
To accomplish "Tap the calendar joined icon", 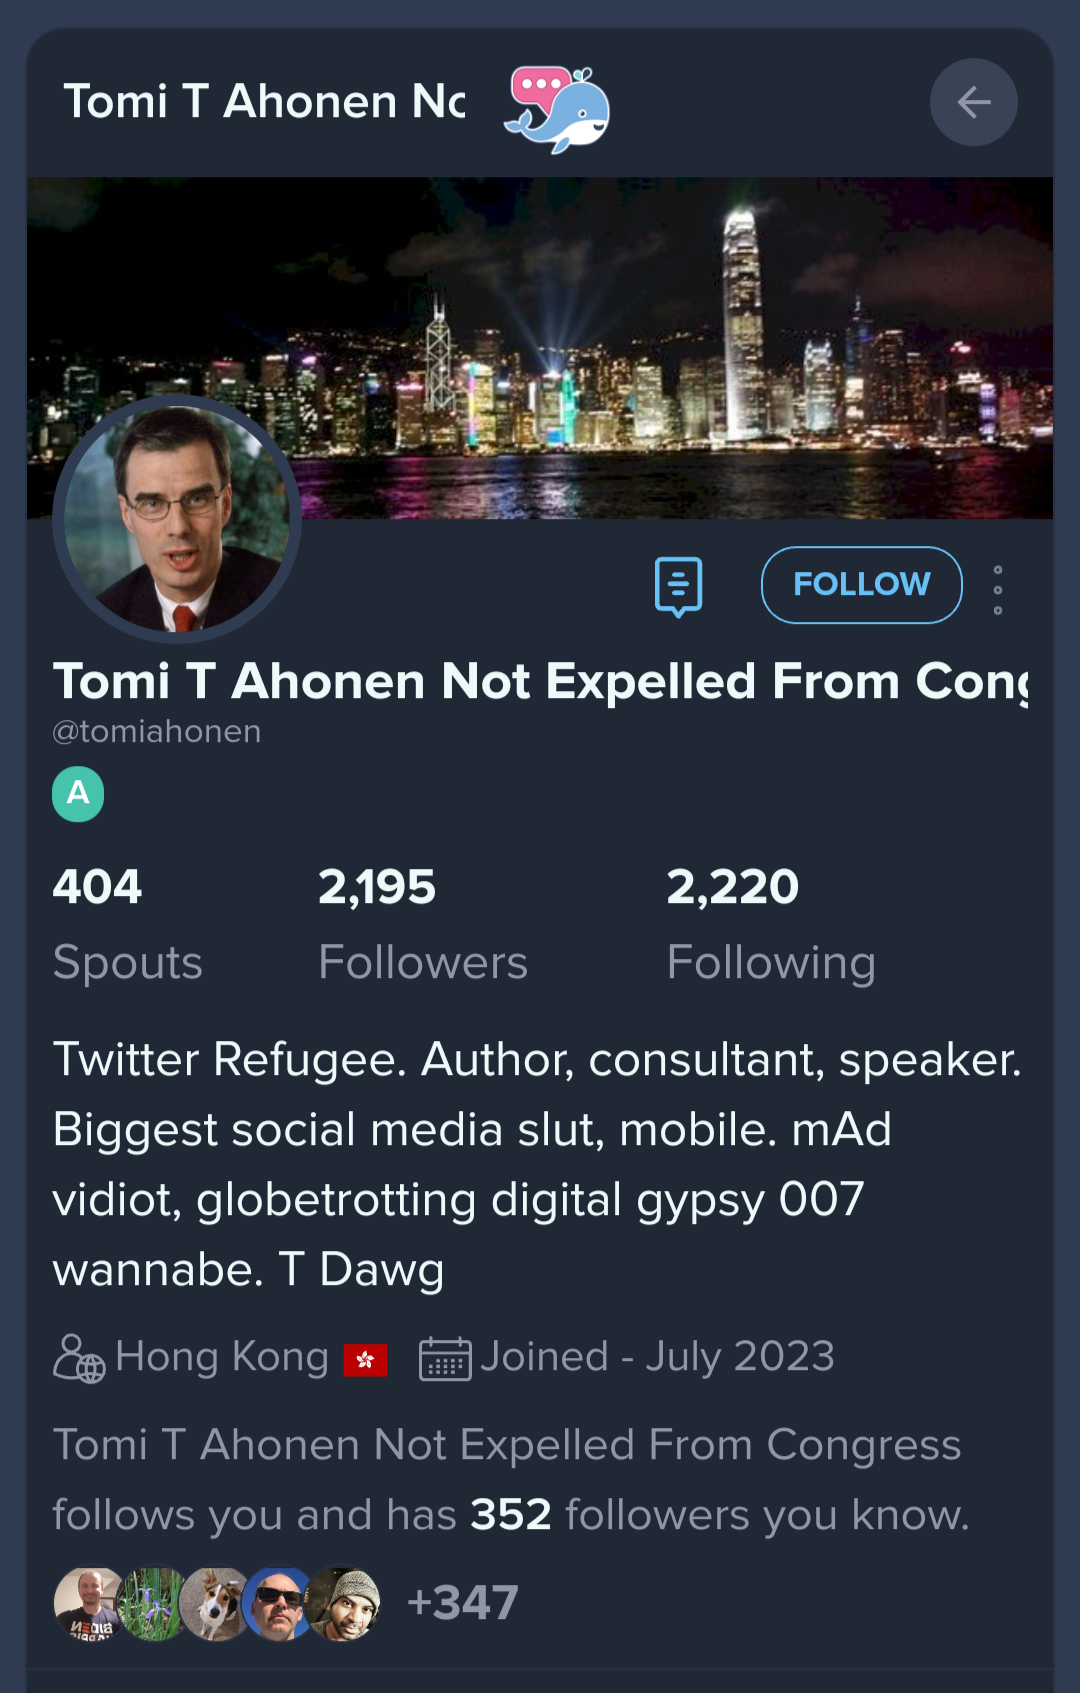I will (x=445, y=1358).
